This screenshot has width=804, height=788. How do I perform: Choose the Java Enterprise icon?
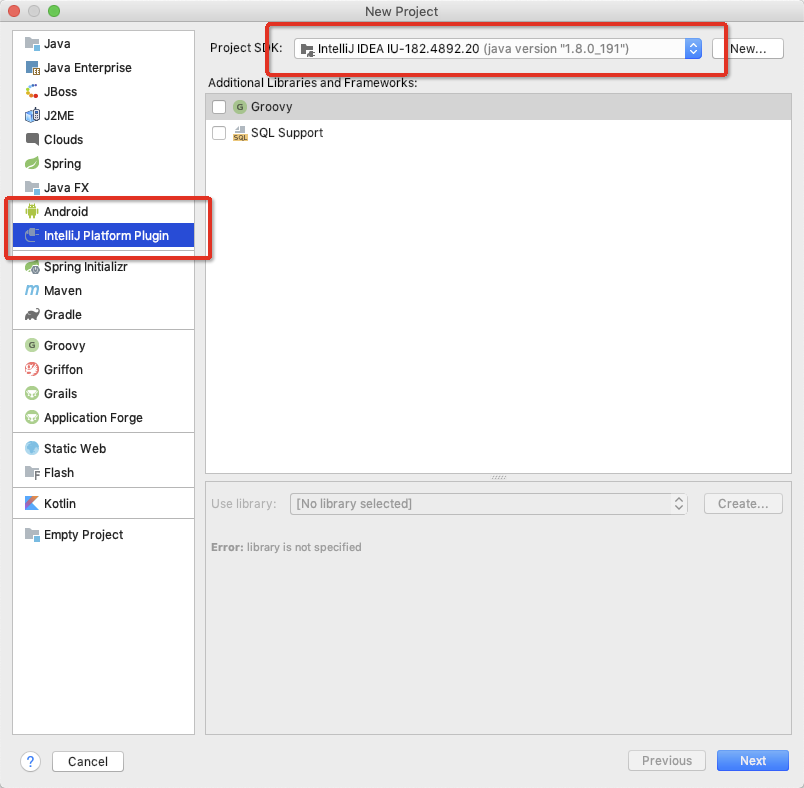tap(32, 68)
